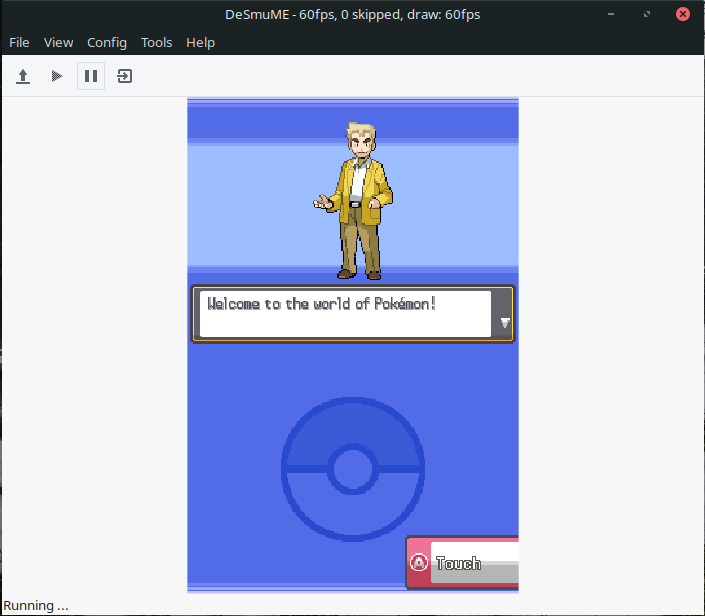The image size is (705, 616).
Task: Open the Tools menu
Action: (x=156, y=43)
